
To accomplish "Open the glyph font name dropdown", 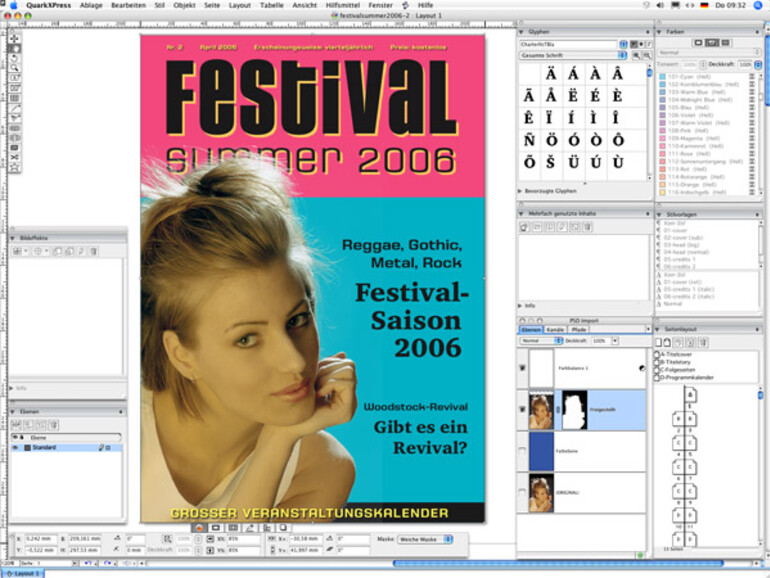I will (623, 44).
